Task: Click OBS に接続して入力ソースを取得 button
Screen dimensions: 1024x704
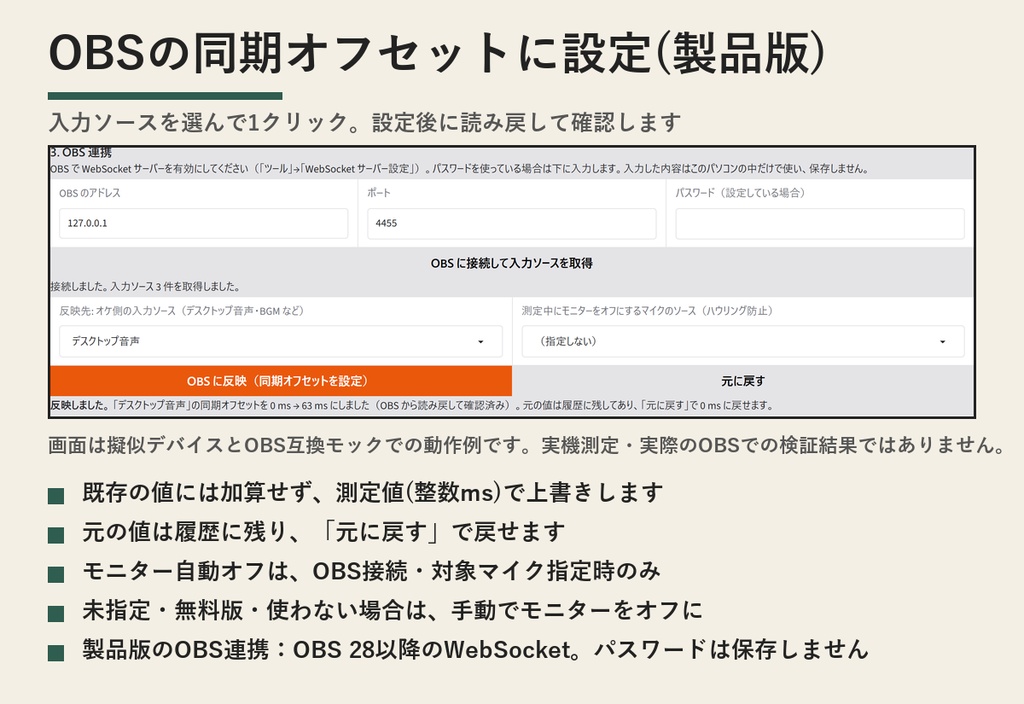Action: (511, 263)
